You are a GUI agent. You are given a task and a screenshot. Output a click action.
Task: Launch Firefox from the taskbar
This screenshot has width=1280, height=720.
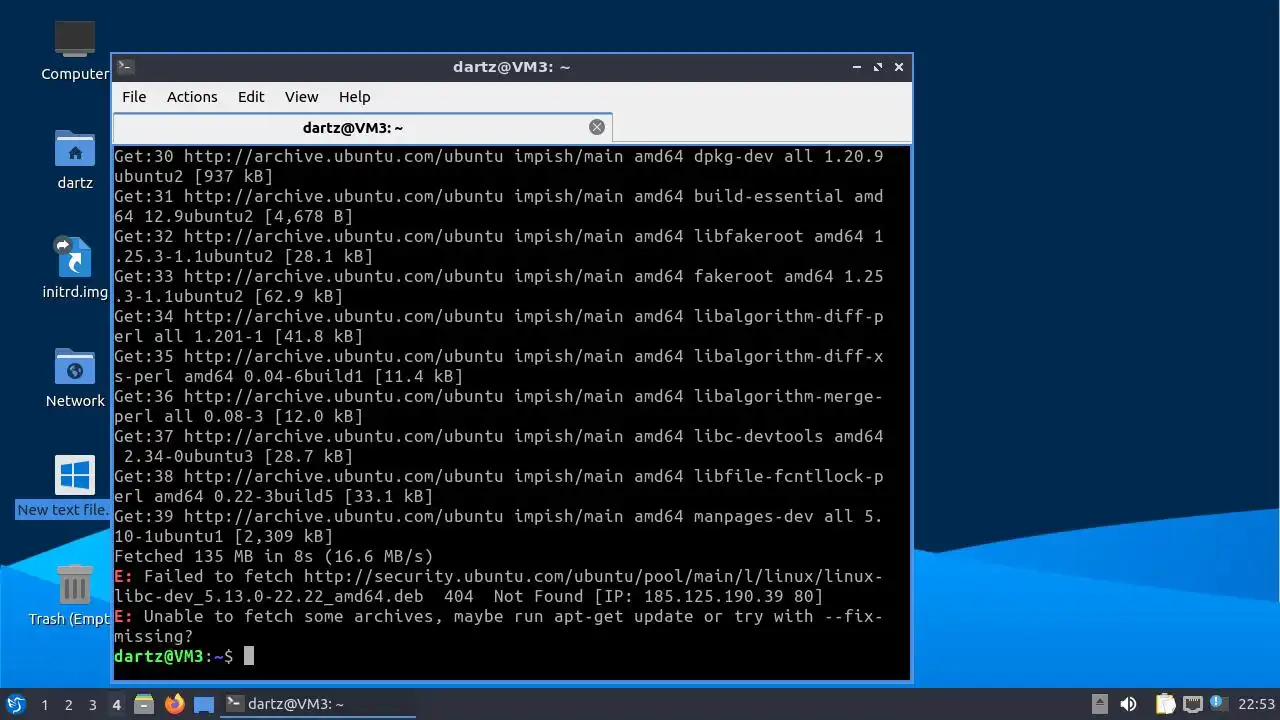tap(174, 704)
